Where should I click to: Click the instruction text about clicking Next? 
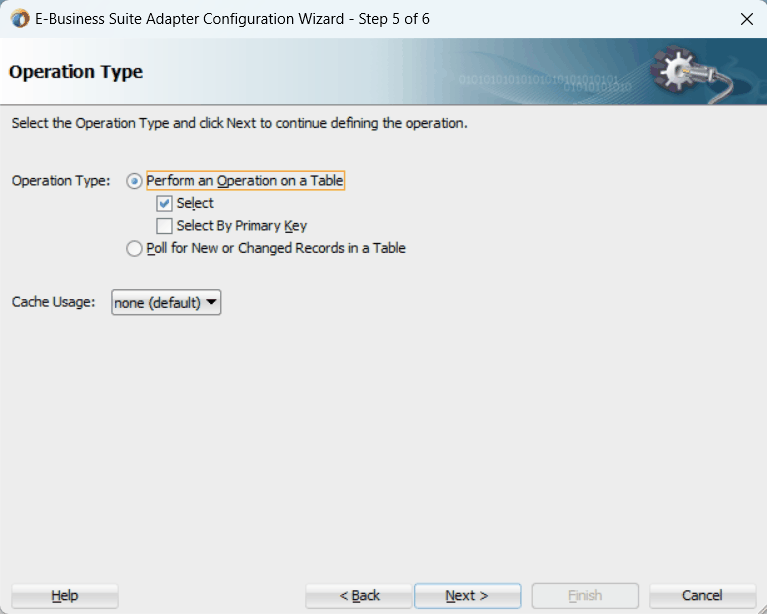click(240, 123)
